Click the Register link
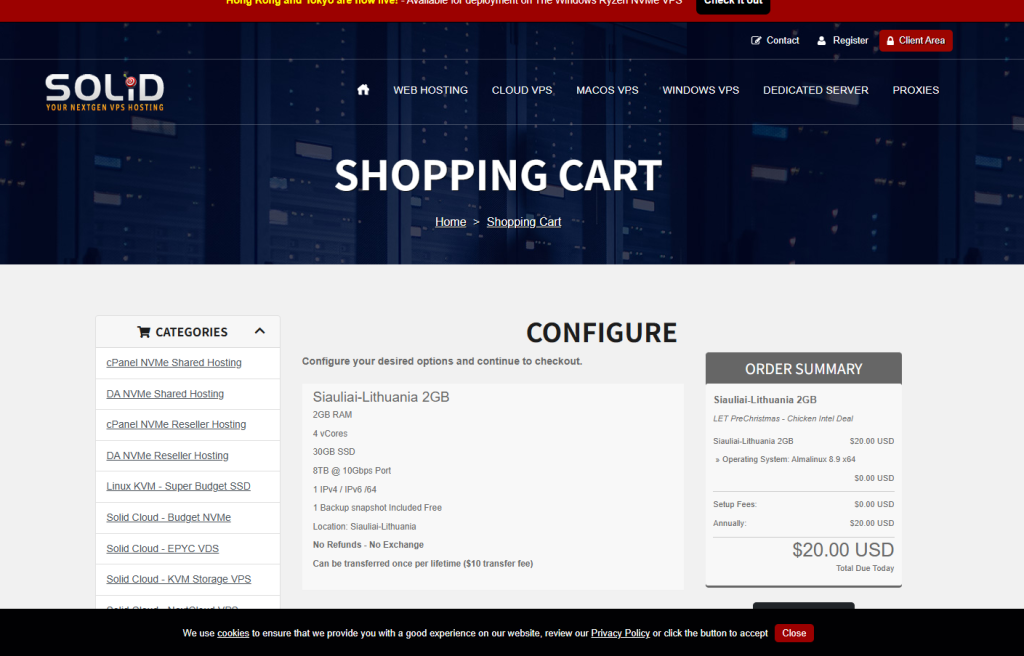The width and height of the screenshot is (1024, 656). click(842, 41)
